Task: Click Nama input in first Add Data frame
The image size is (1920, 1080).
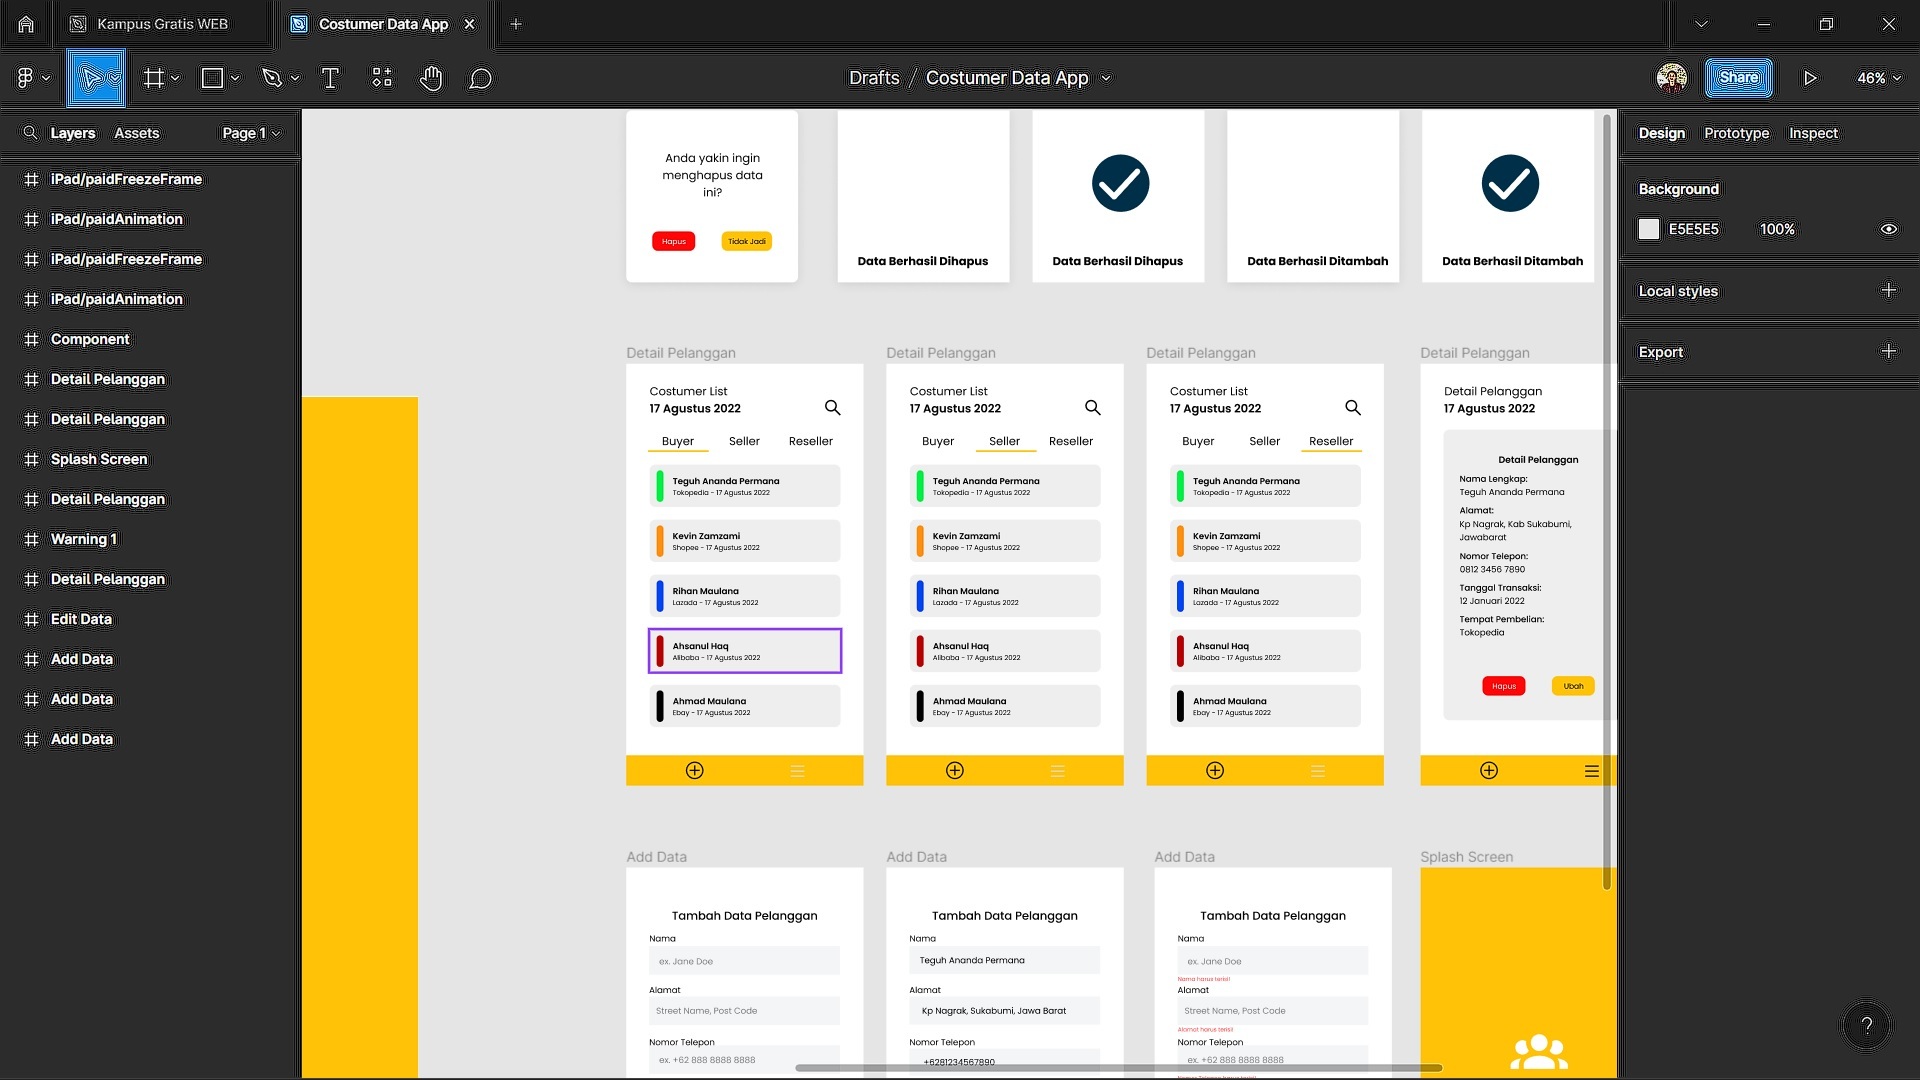Action: [x=744, y=961]
